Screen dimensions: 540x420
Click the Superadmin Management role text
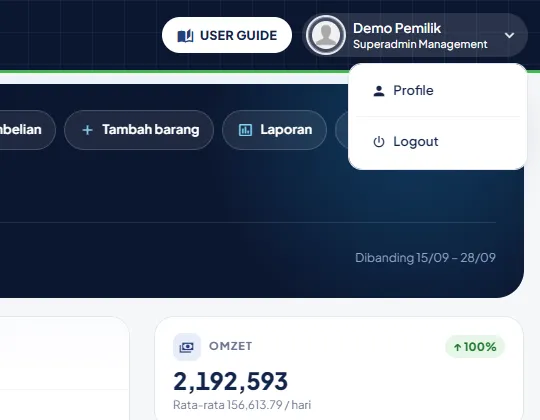click(x=420, y=44)
